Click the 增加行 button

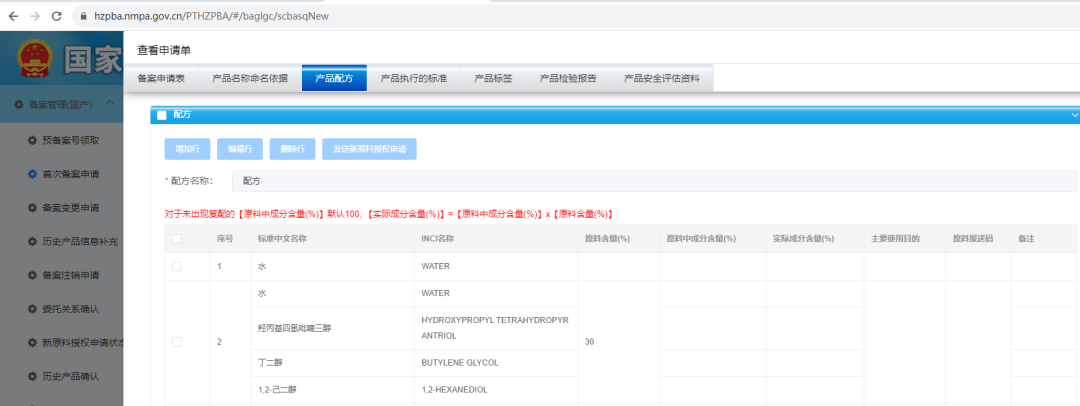[x=187, y=149]
